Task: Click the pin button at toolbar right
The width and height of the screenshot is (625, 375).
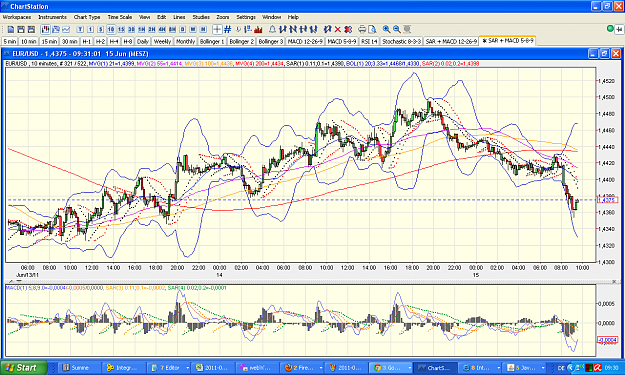Action: coord(619,29)
